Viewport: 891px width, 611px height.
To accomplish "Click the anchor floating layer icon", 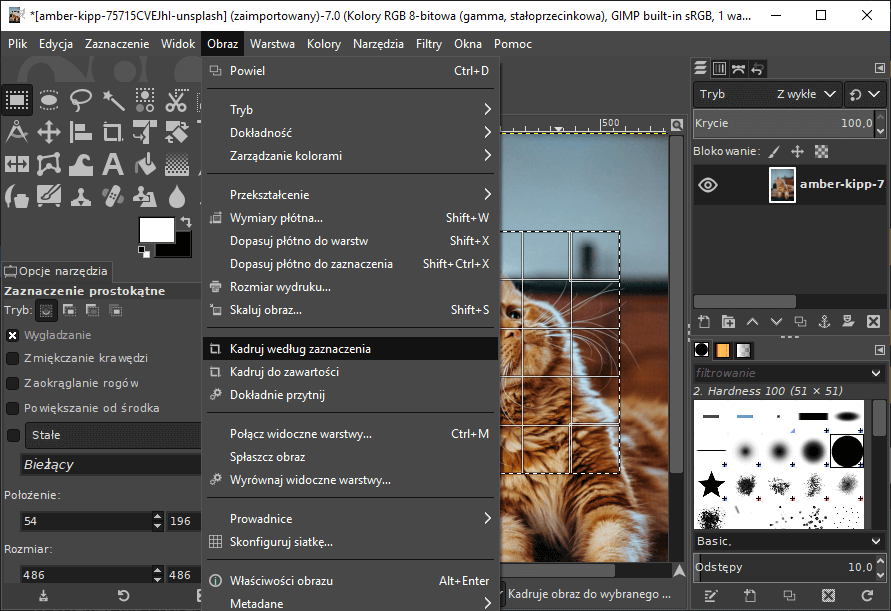I will click(x=824, y=322).
